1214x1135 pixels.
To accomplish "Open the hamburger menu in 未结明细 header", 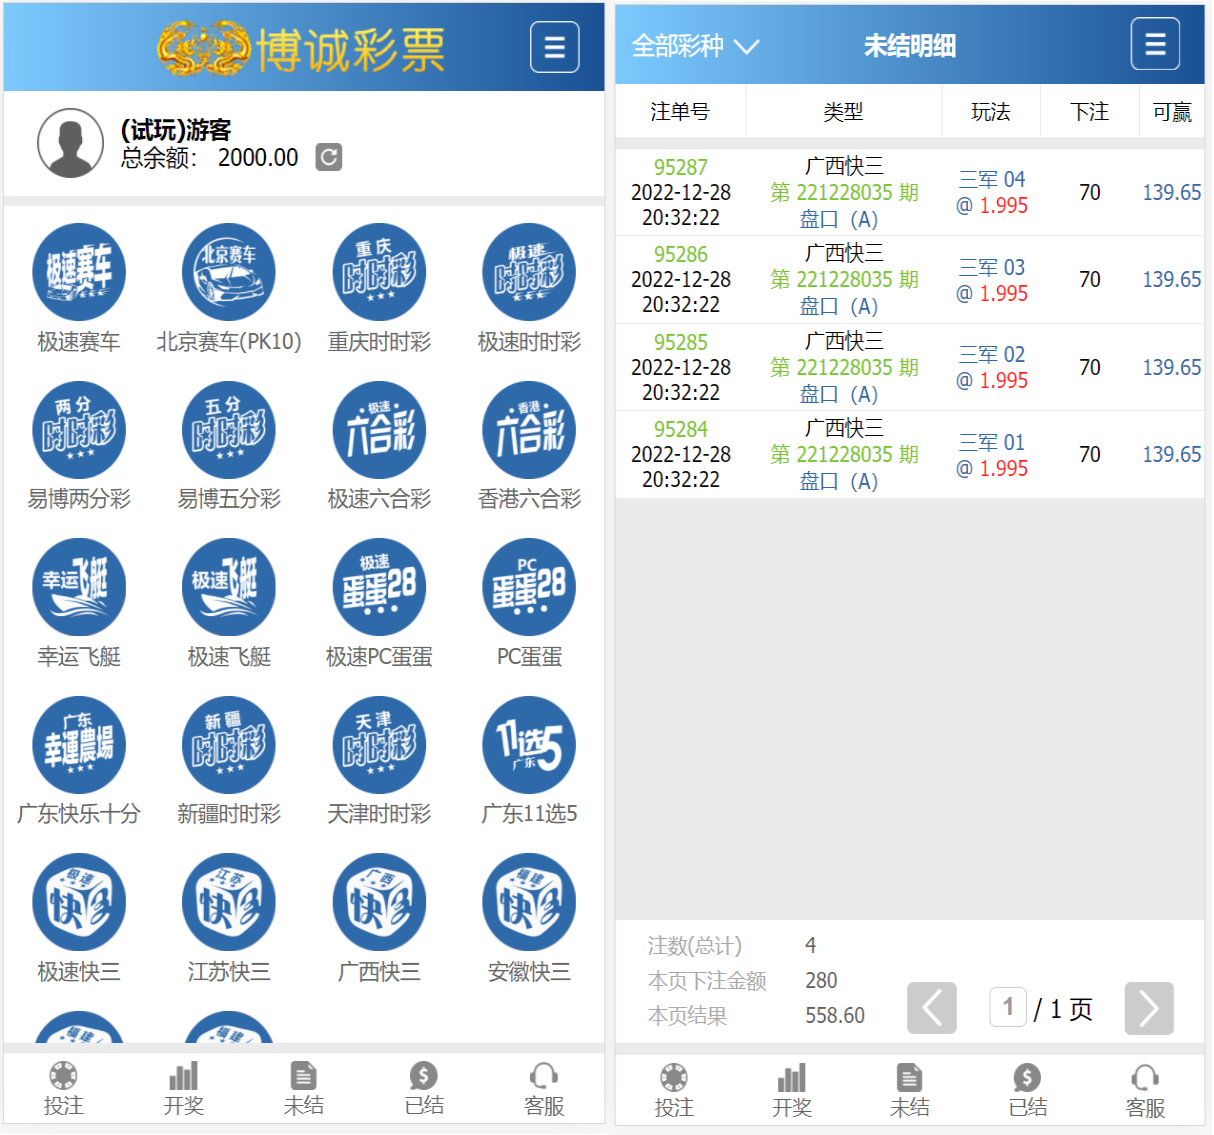I will [1155, 45].
